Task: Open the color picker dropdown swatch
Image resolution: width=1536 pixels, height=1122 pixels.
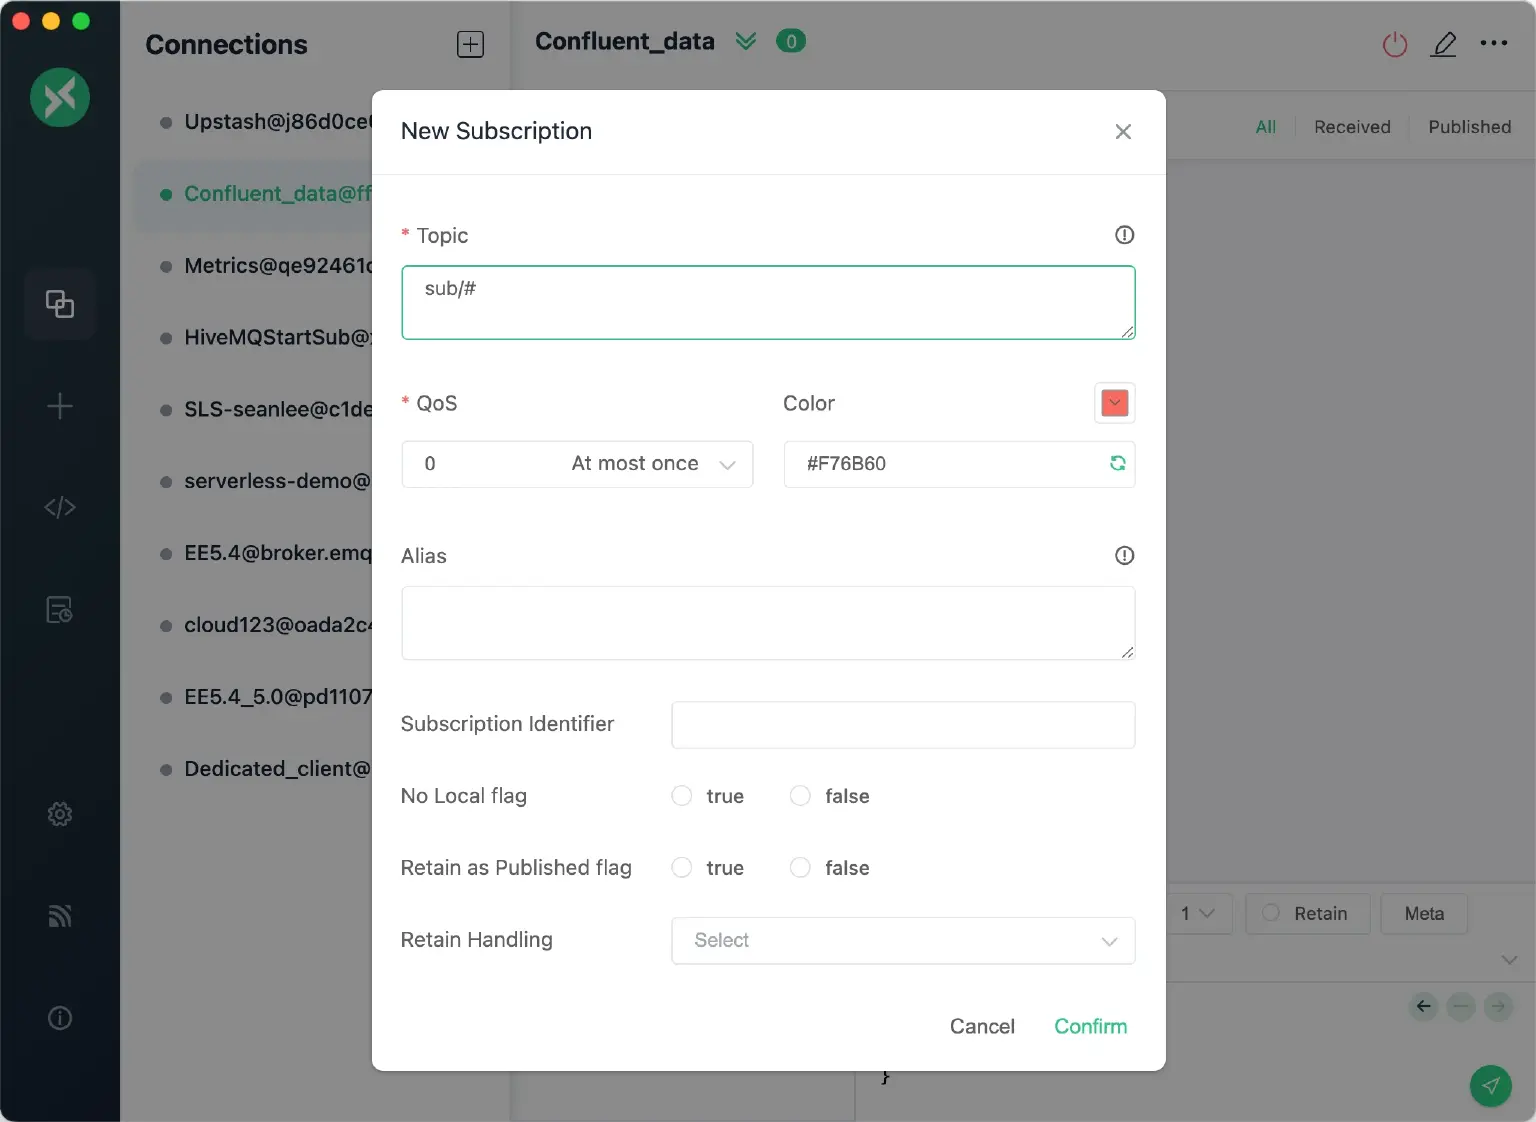Action: click(x=1114, y=403)
